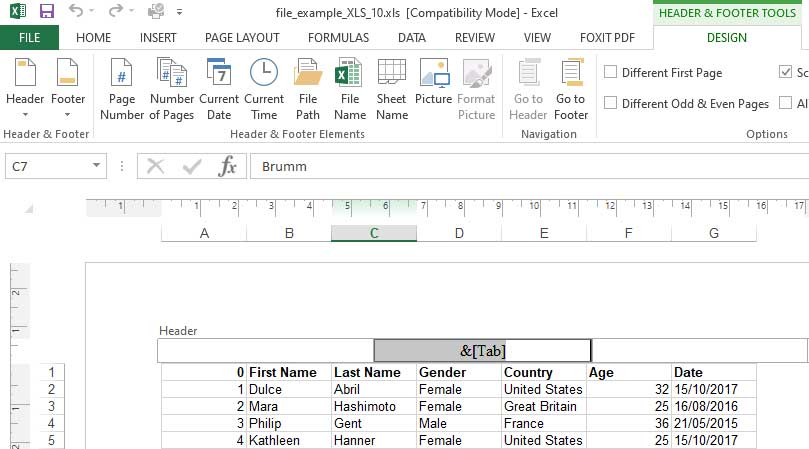Screen dimensions: 809x449
Task: Click the right header section box
Action: tap(699, 351)
